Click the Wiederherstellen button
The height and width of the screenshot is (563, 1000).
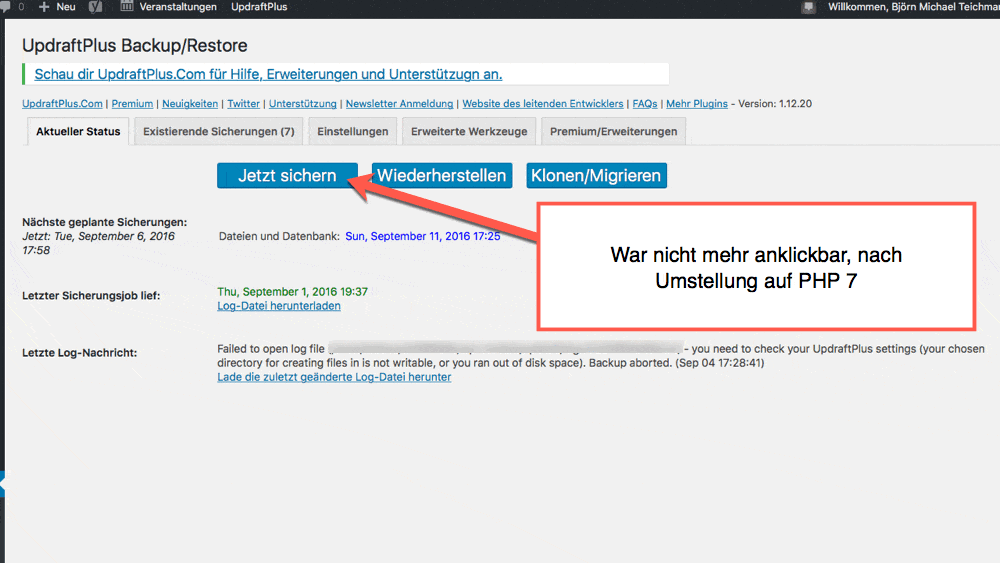click(441, 175)
